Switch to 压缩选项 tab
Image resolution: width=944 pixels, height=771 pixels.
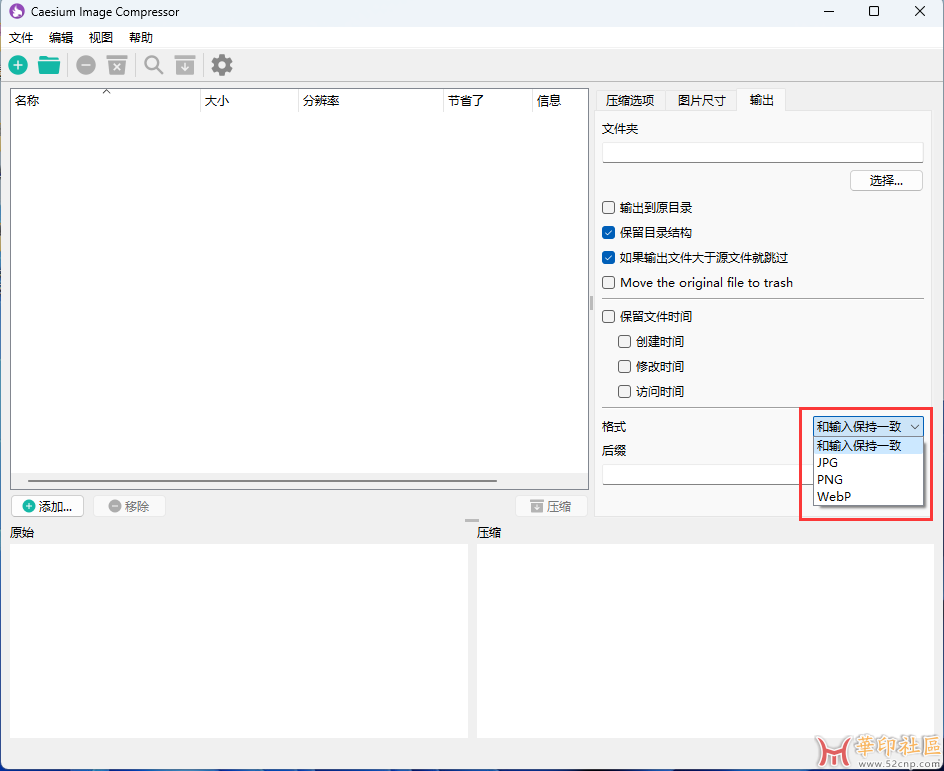(630, 101)
